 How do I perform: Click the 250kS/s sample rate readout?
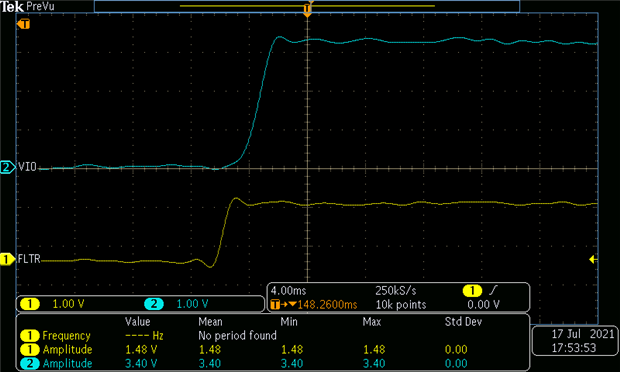pyautogui.click(x=395, y=291)
